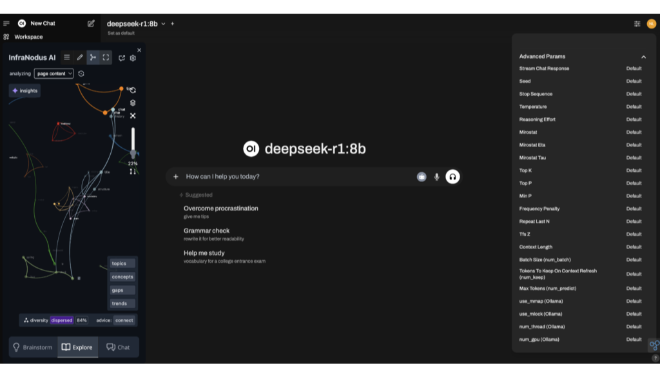Select the 'trends' graph button
The height and width of the screenshot is (377, 660).
[122, 303]
